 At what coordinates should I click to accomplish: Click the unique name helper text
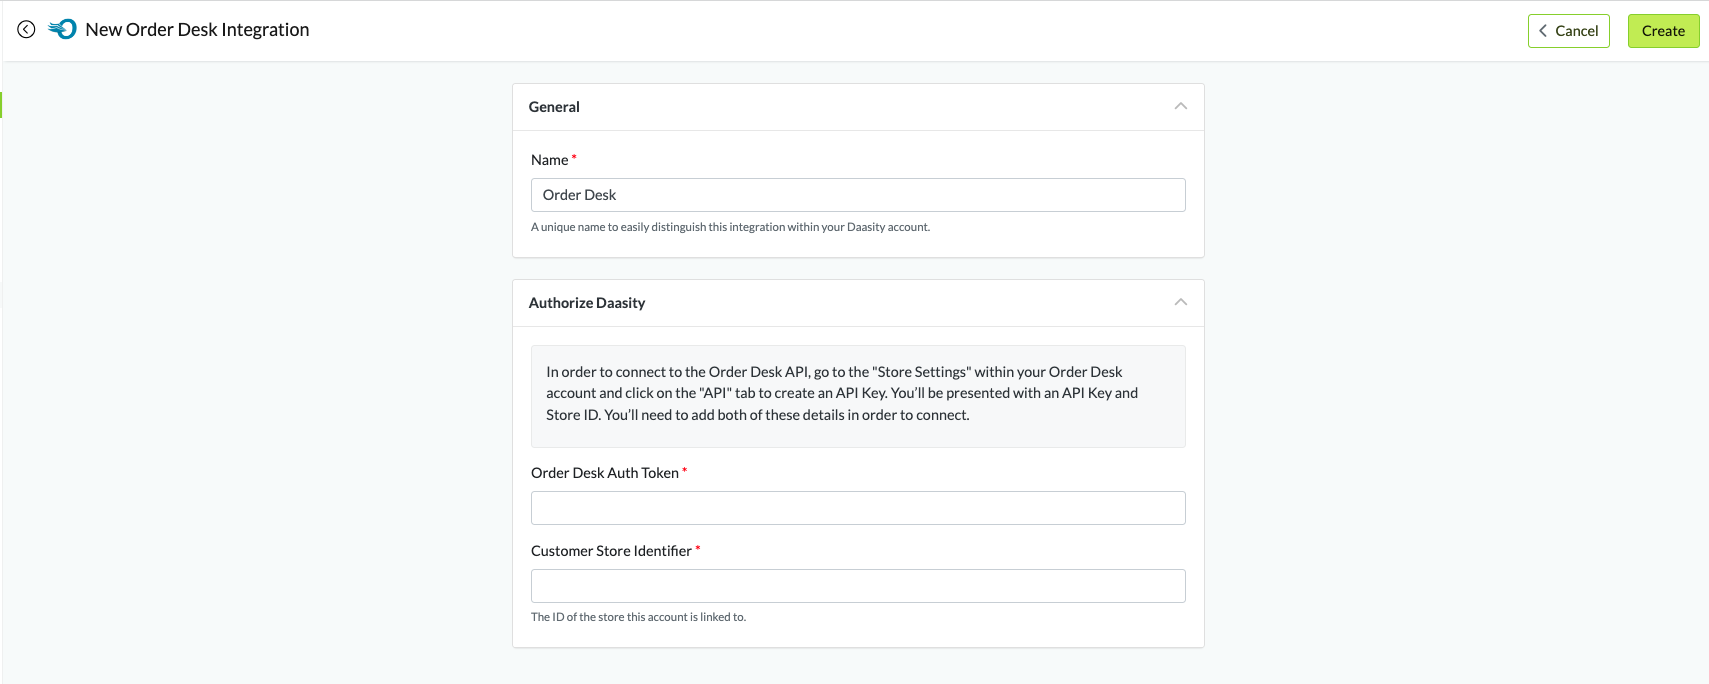click(730, 227)
